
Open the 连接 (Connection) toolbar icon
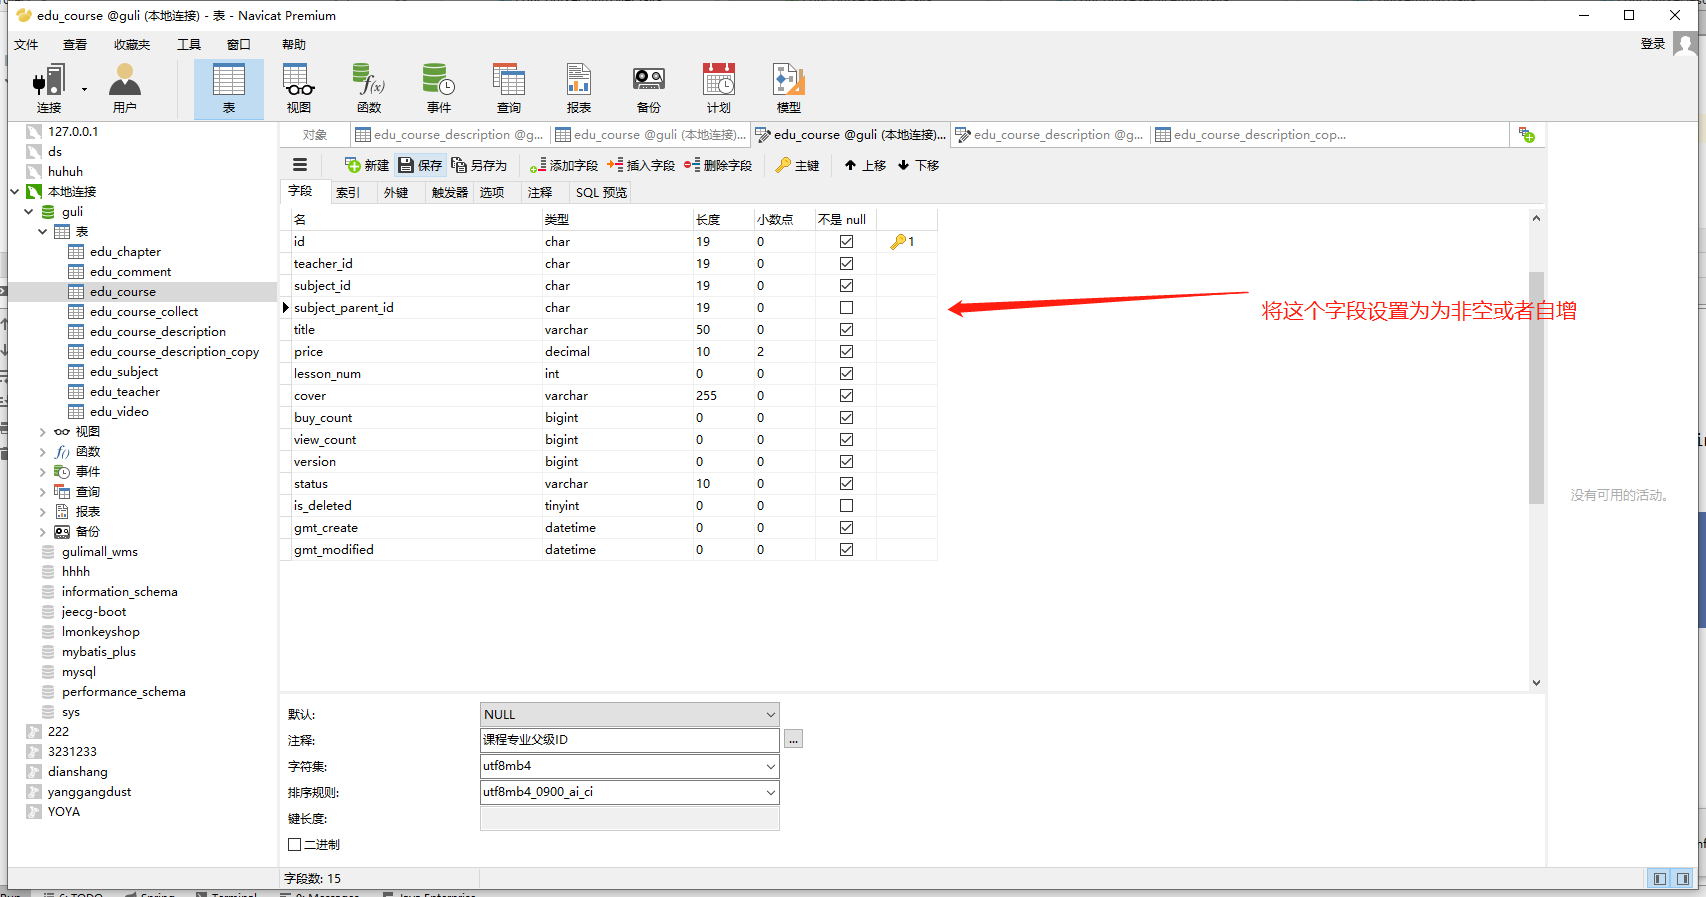(x=49, y=89)
